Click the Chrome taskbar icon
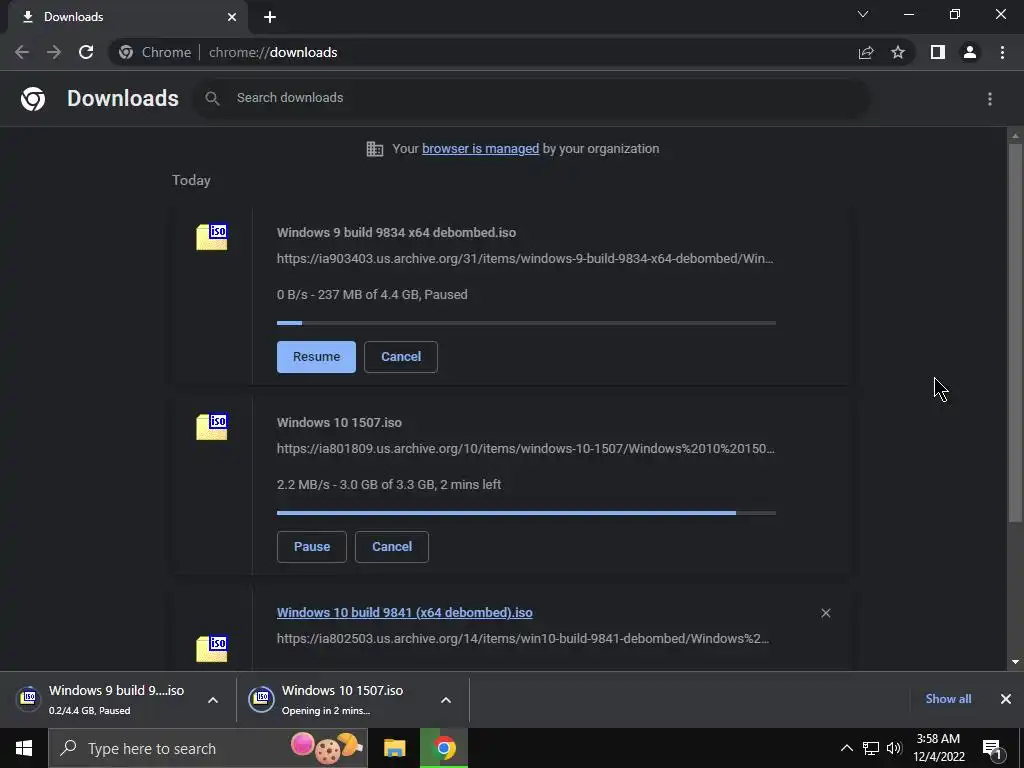 click(444, 748)
